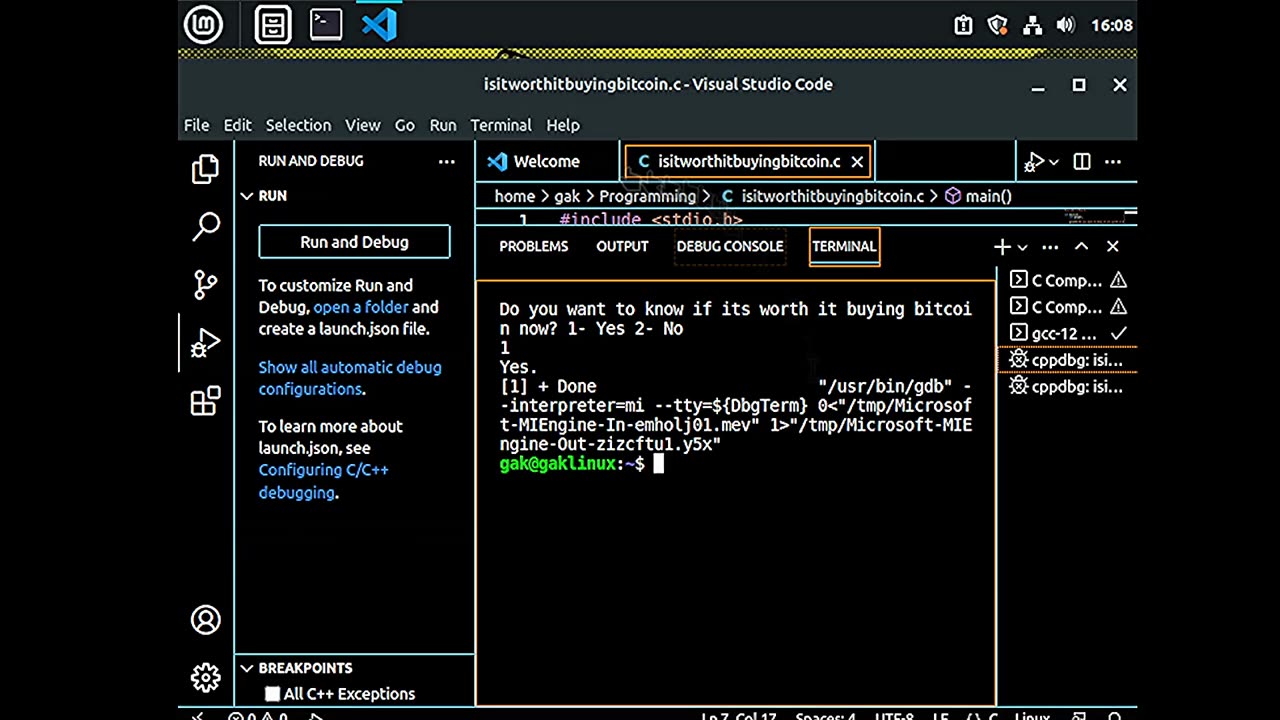
Task: Select the isitworthitbuyingbitcoin.c editor tab
Action: [x=748, y=161]
